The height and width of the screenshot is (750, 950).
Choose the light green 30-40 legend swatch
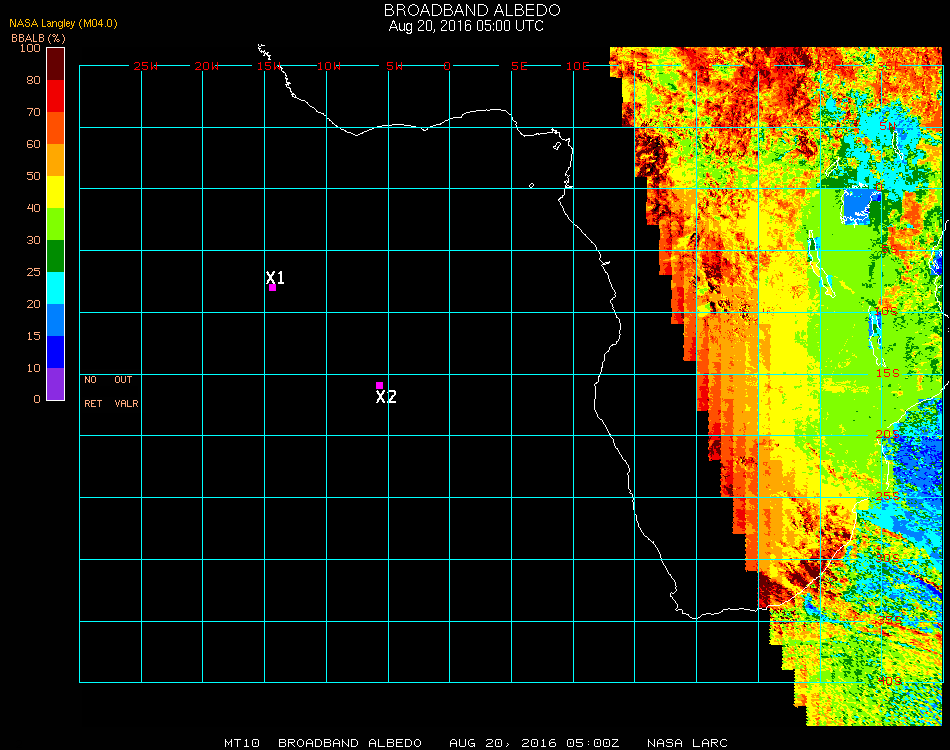click(x=55, y=224)
